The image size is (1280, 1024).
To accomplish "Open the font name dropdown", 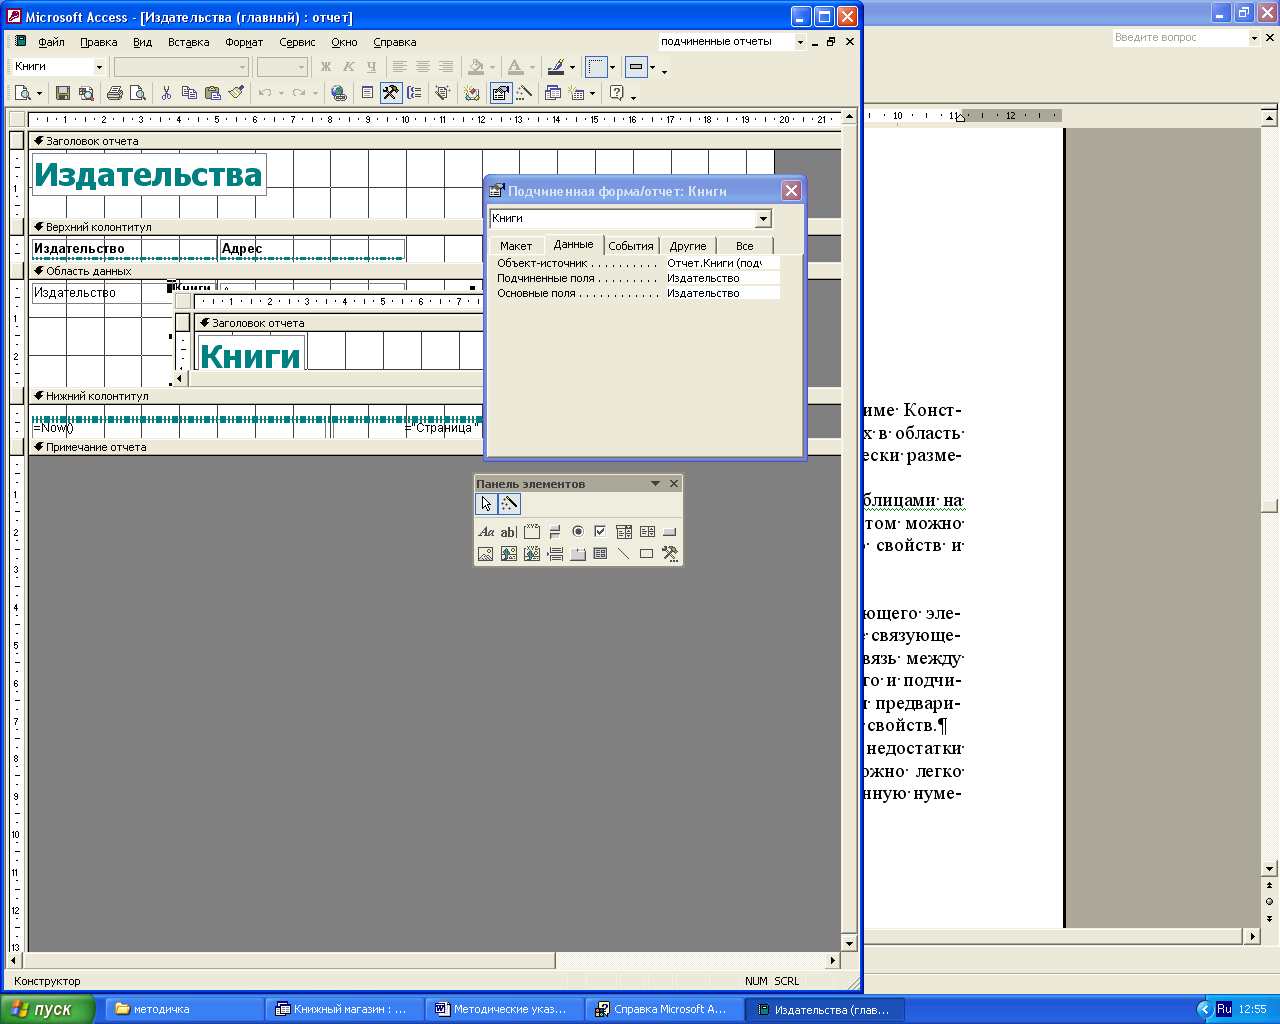I will click(242, 67).
